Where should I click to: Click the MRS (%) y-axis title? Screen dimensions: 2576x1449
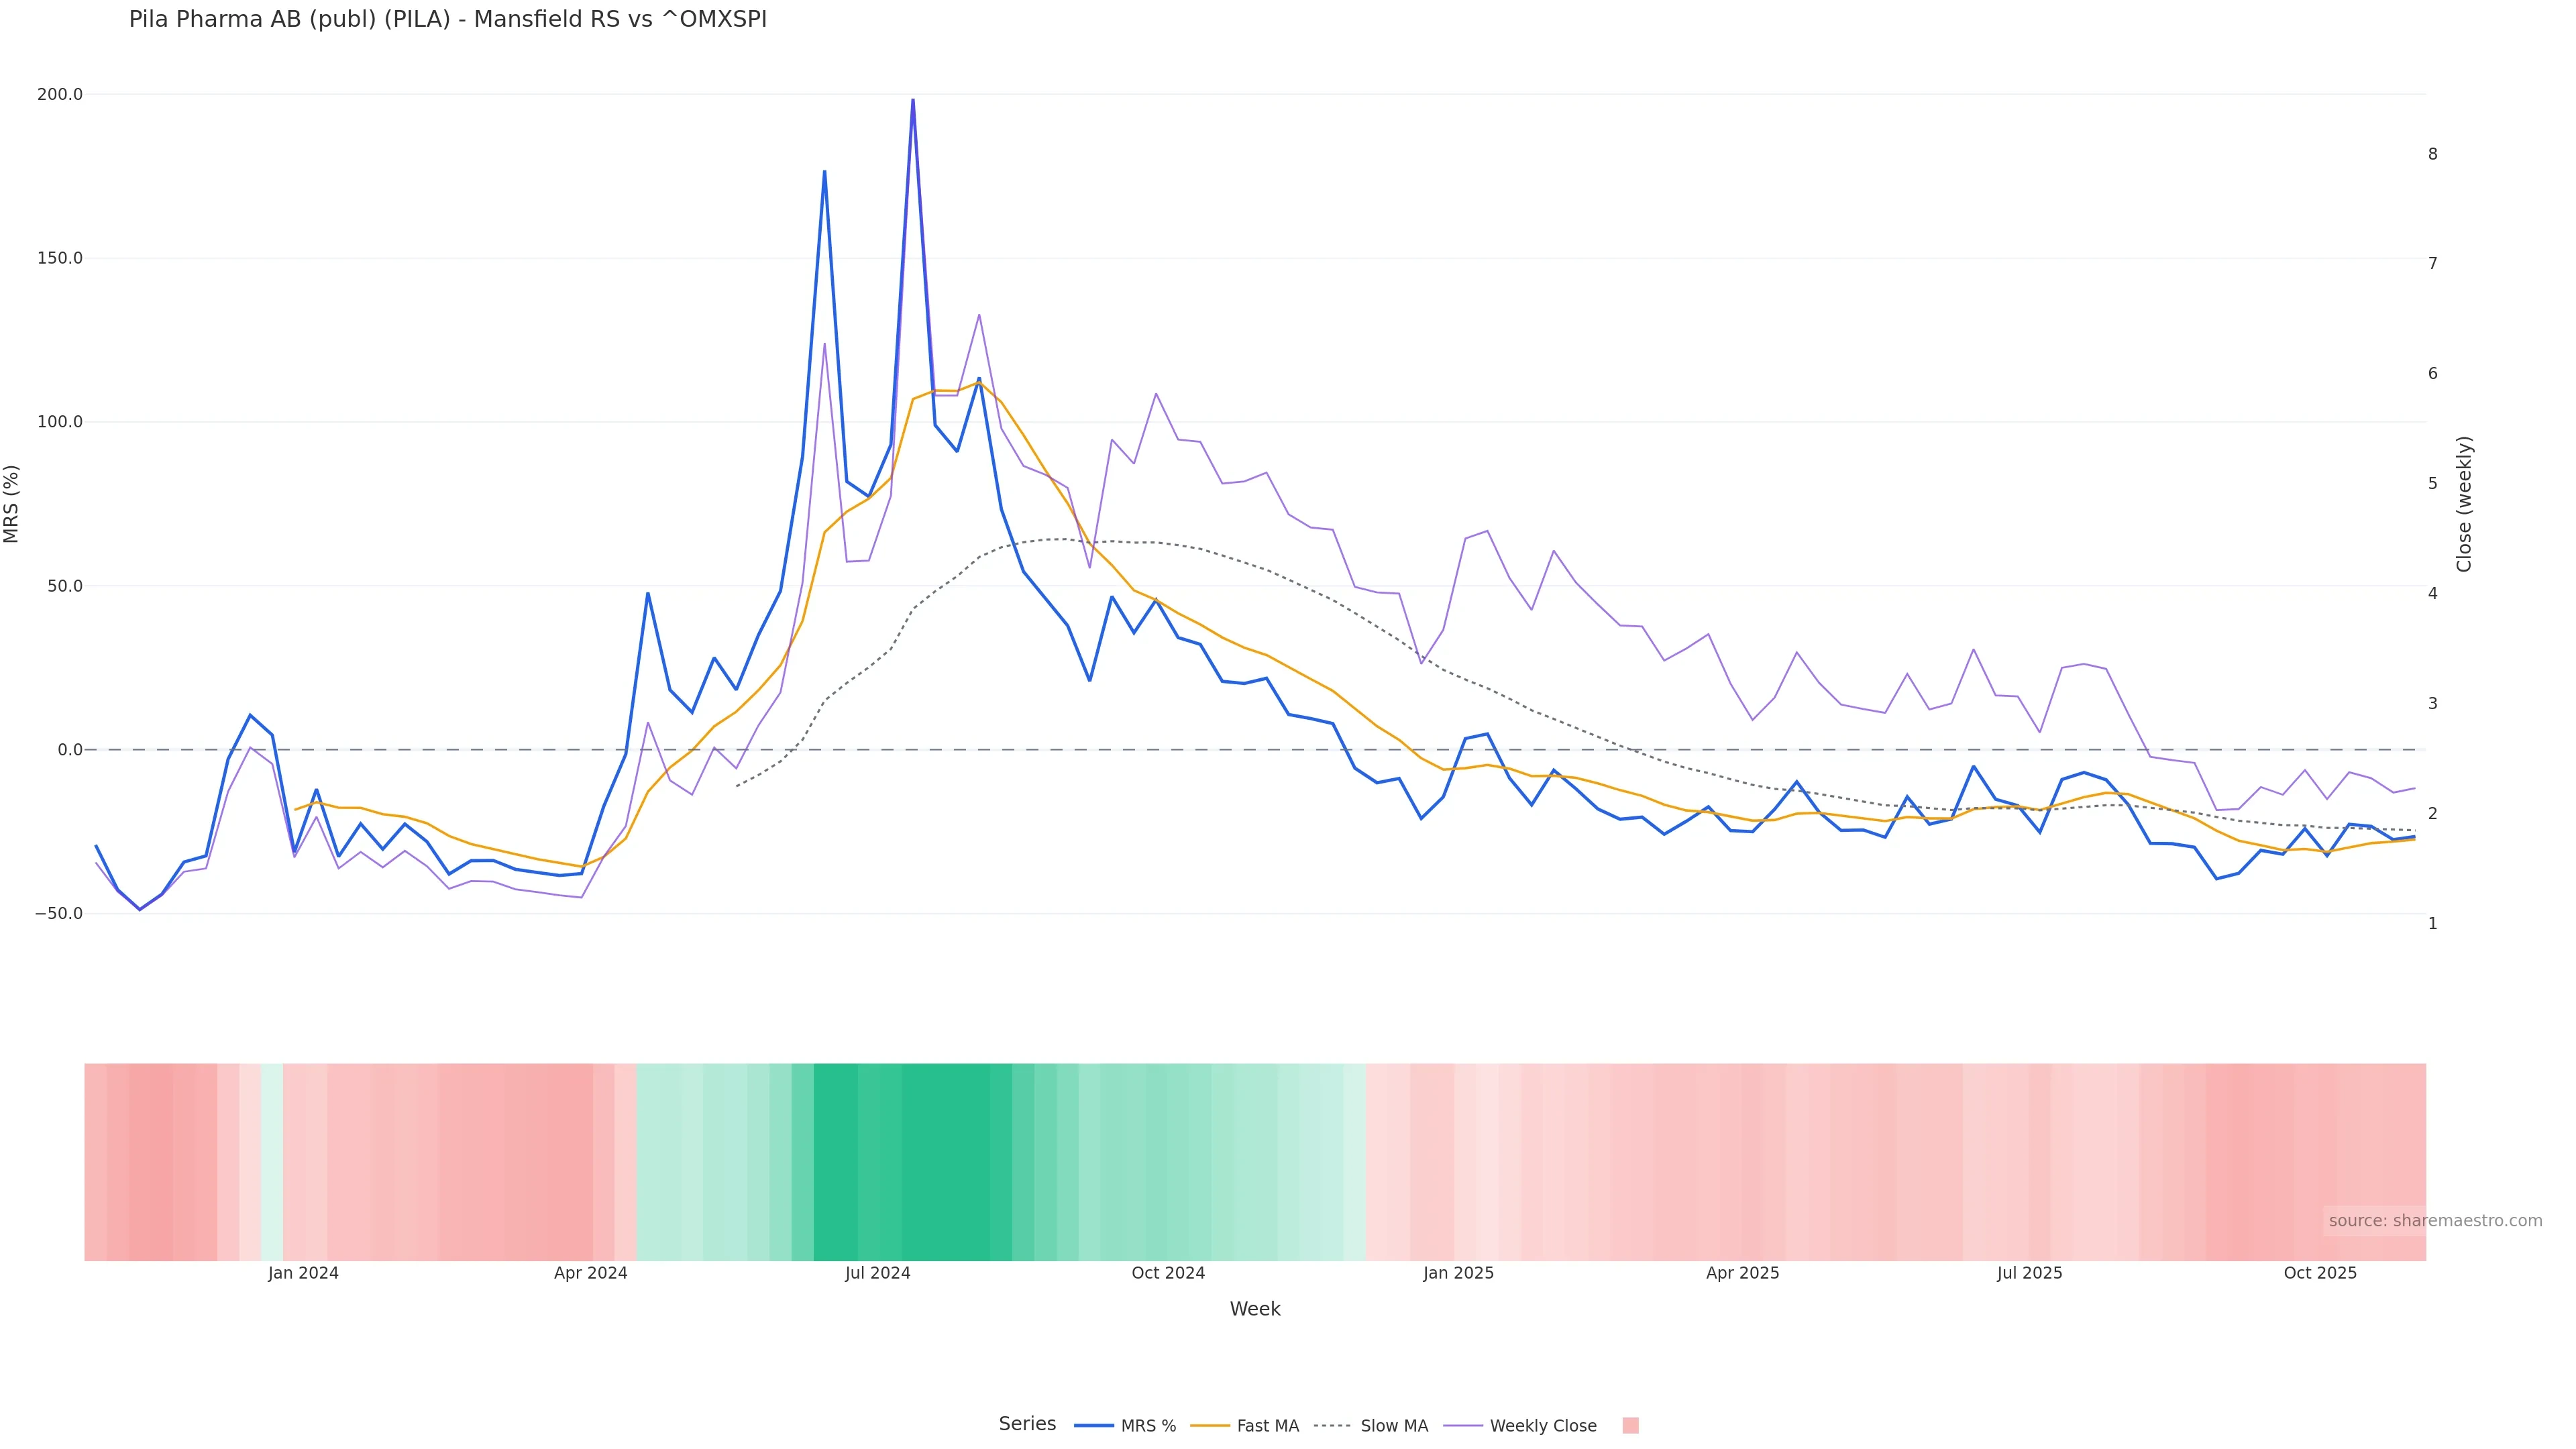tap(12, 504)
